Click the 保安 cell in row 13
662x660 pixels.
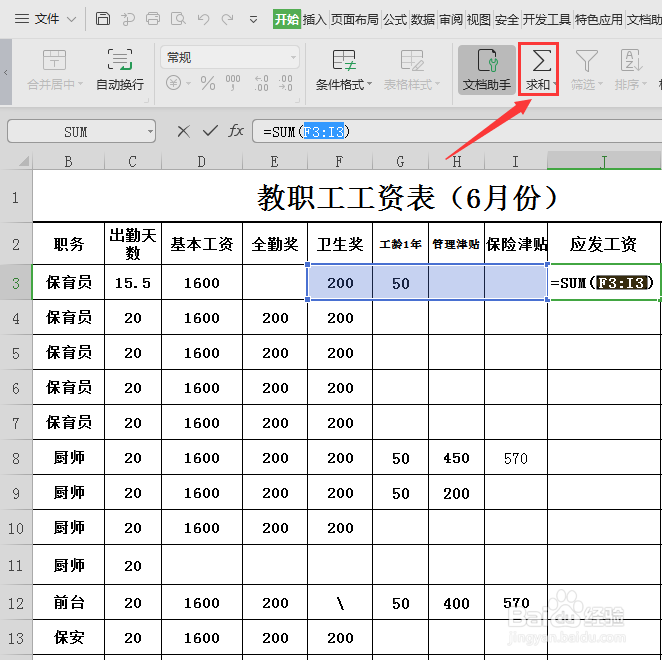pyautogui.click(x=68, y=638)
